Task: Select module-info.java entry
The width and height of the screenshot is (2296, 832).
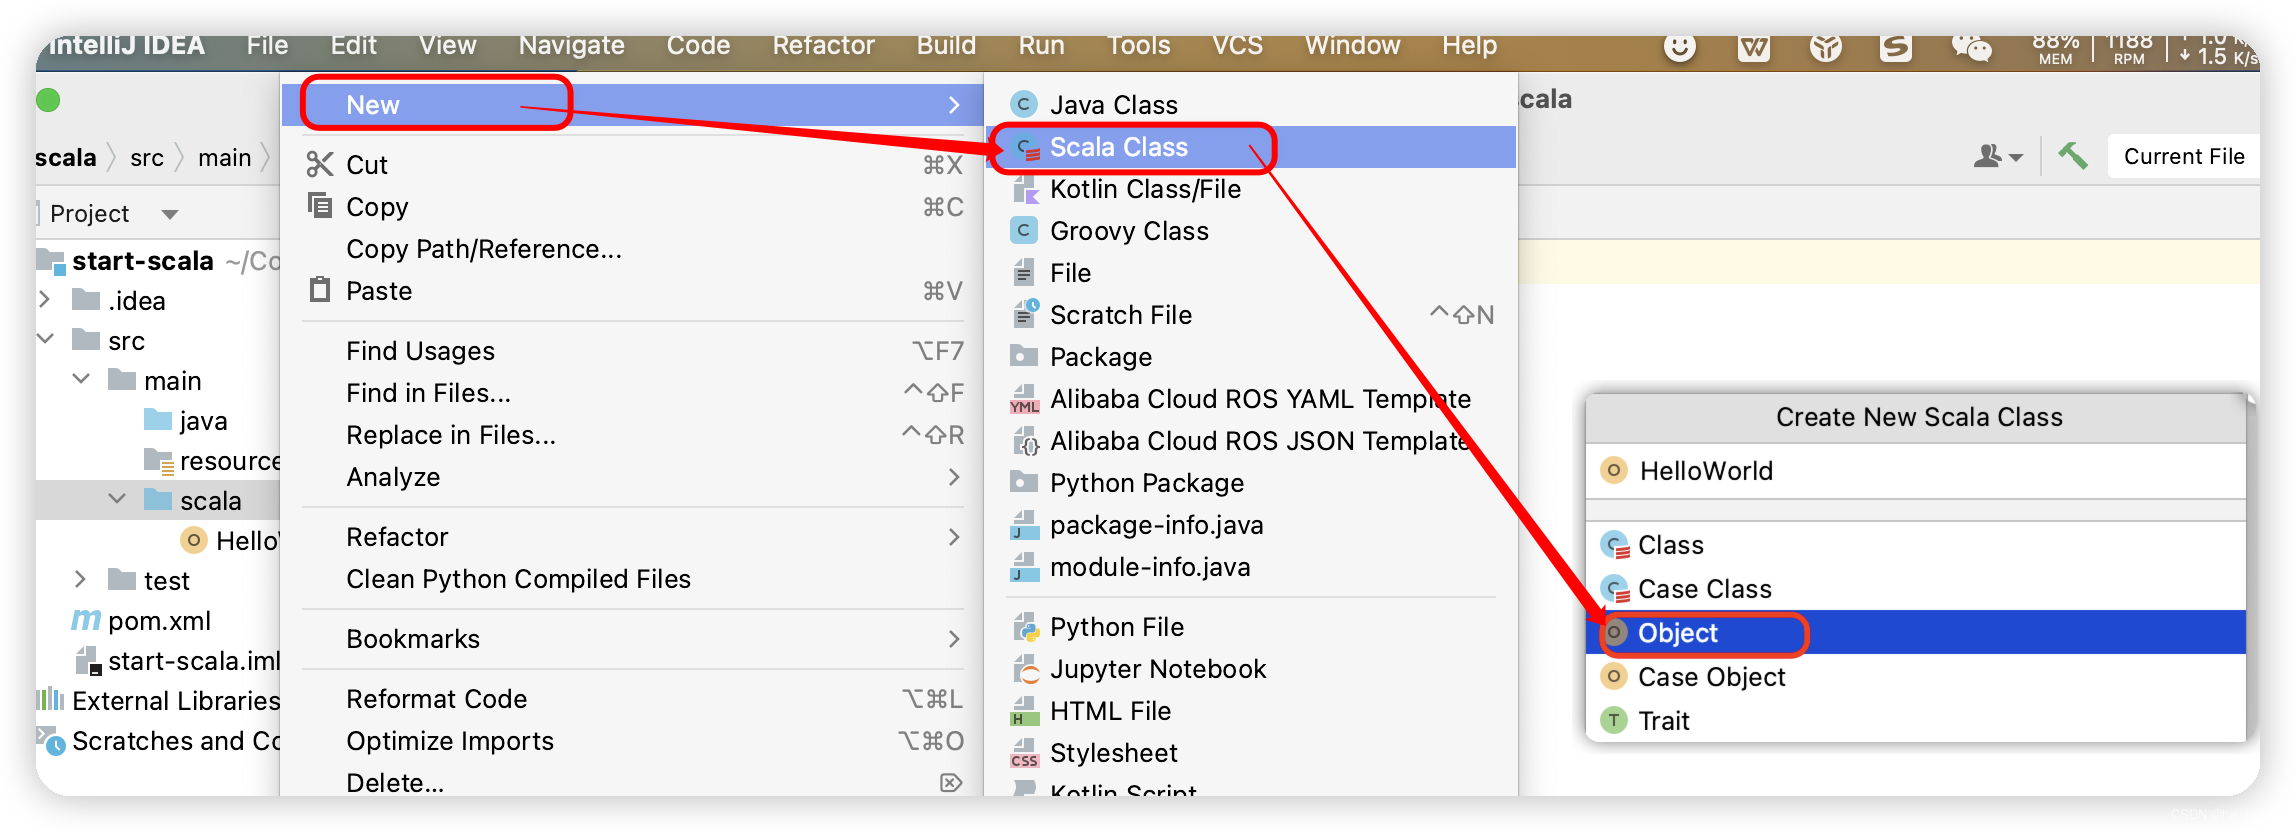Action: (1251, 567)
